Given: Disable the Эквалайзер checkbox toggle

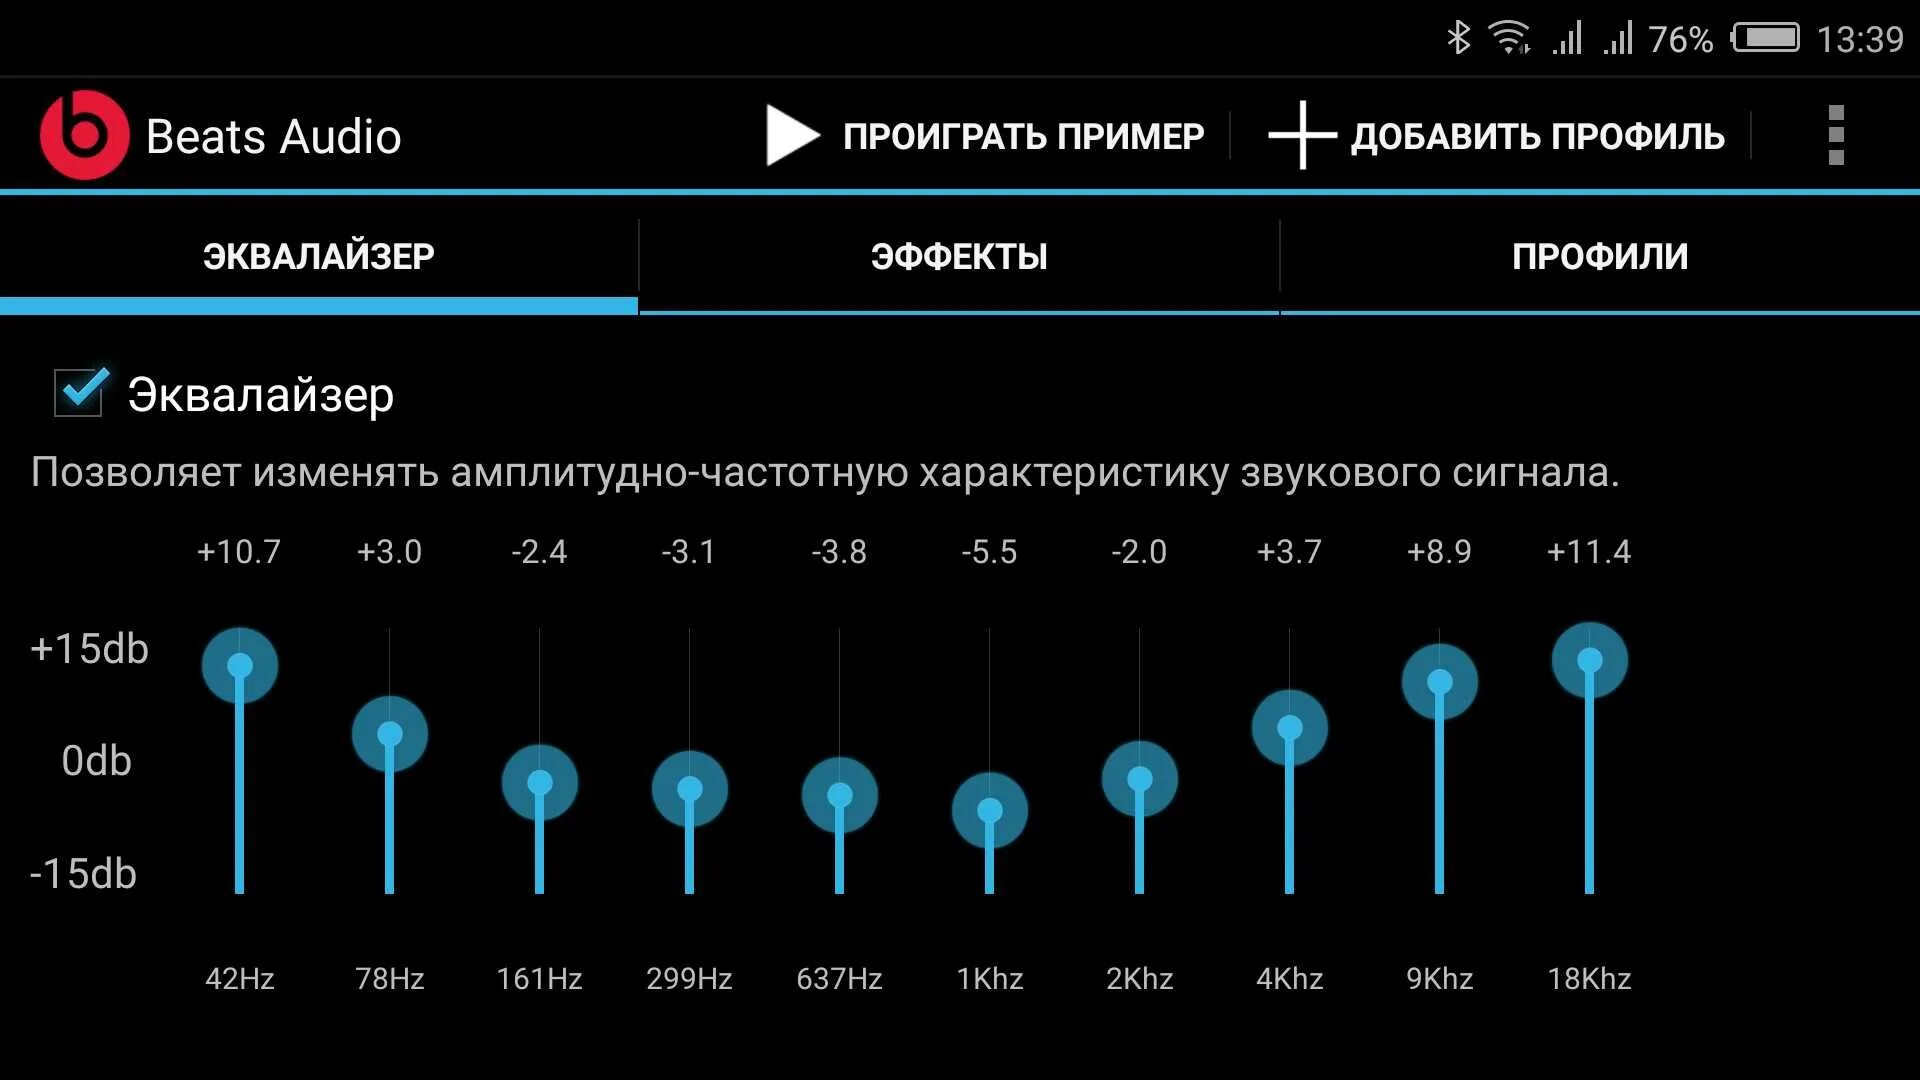Looking at the screenshot, I should click(82, 393).
